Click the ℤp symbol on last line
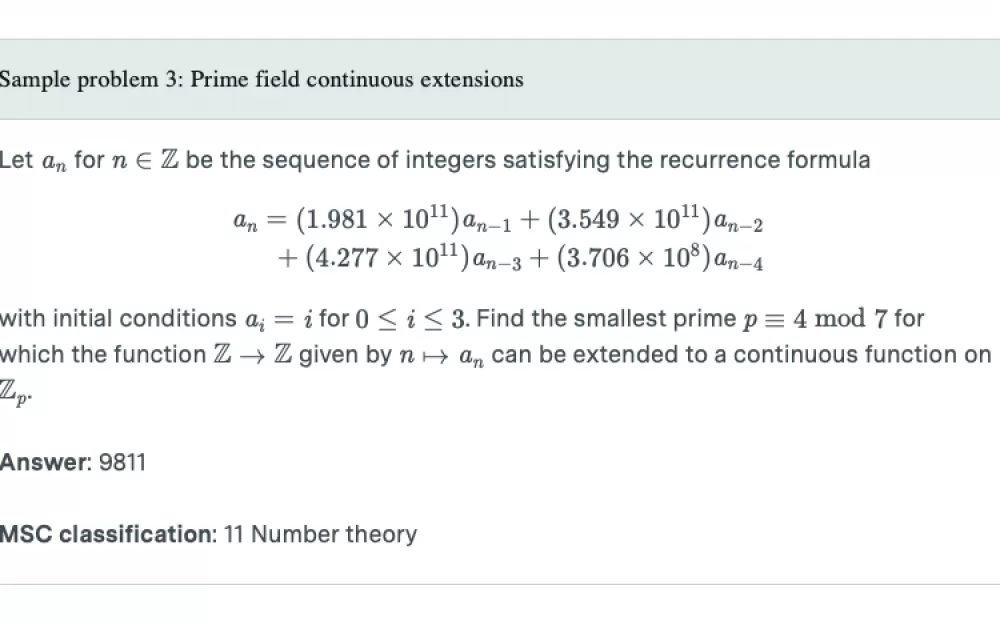This screenshot has width=1000, height=625. pos(15,392)
